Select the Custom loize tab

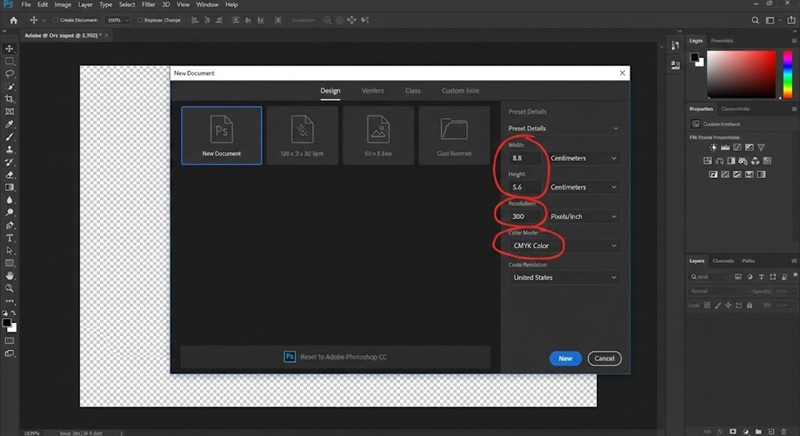[x=460, y=91]
